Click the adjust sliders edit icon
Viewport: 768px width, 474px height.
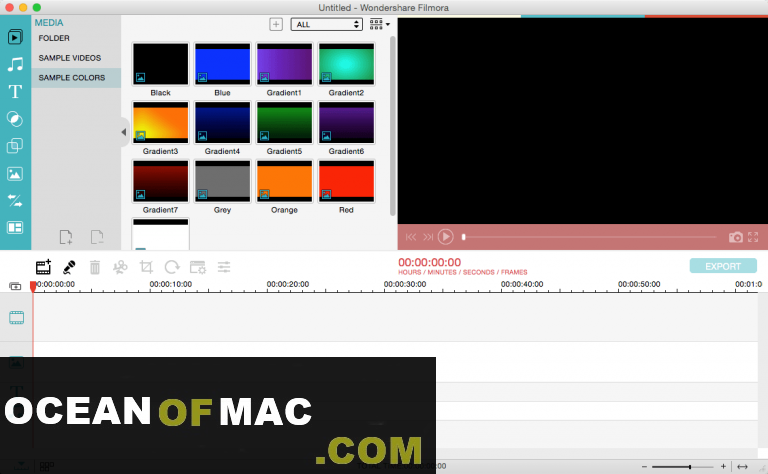tap(224, 267)
